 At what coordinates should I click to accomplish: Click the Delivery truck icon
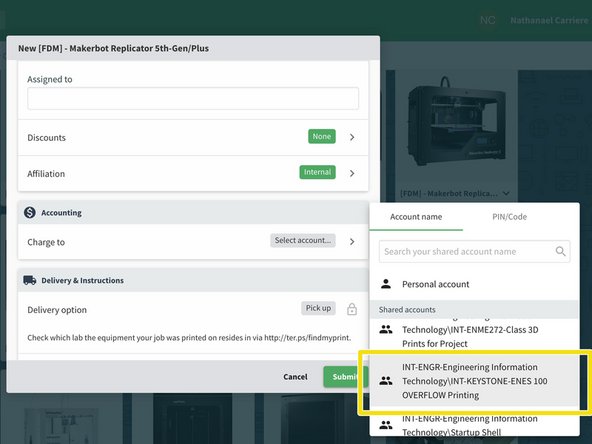[30, 280]
